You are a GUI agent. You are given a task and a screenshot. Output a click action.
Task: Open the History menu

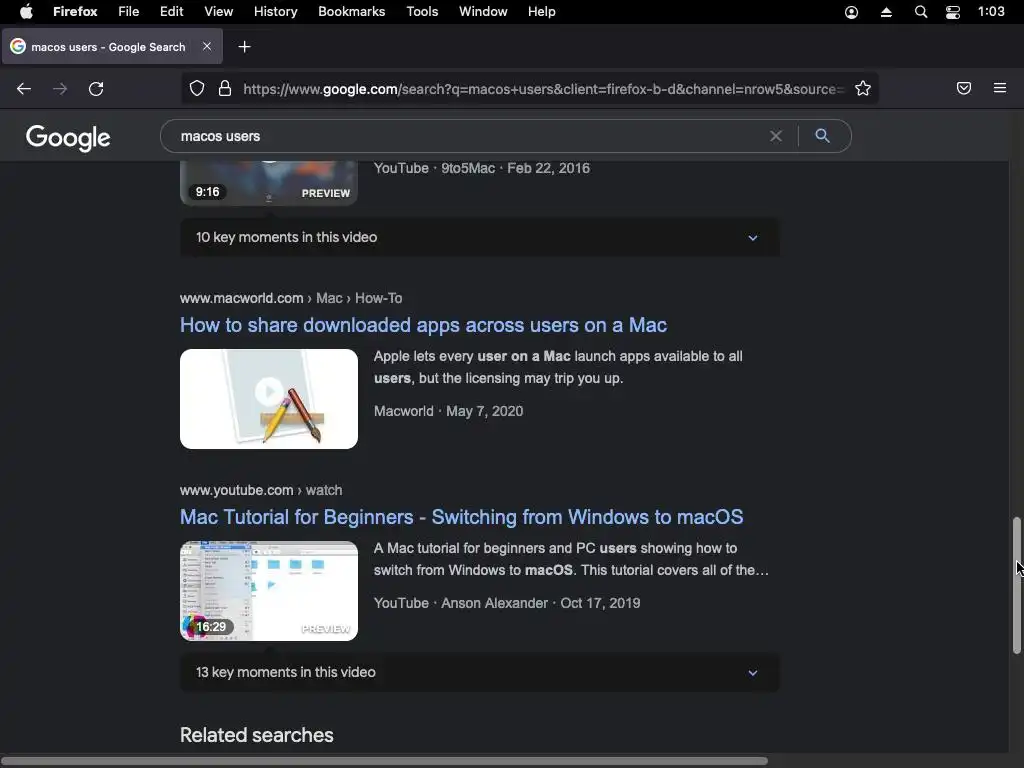click(x=276, y=12)
